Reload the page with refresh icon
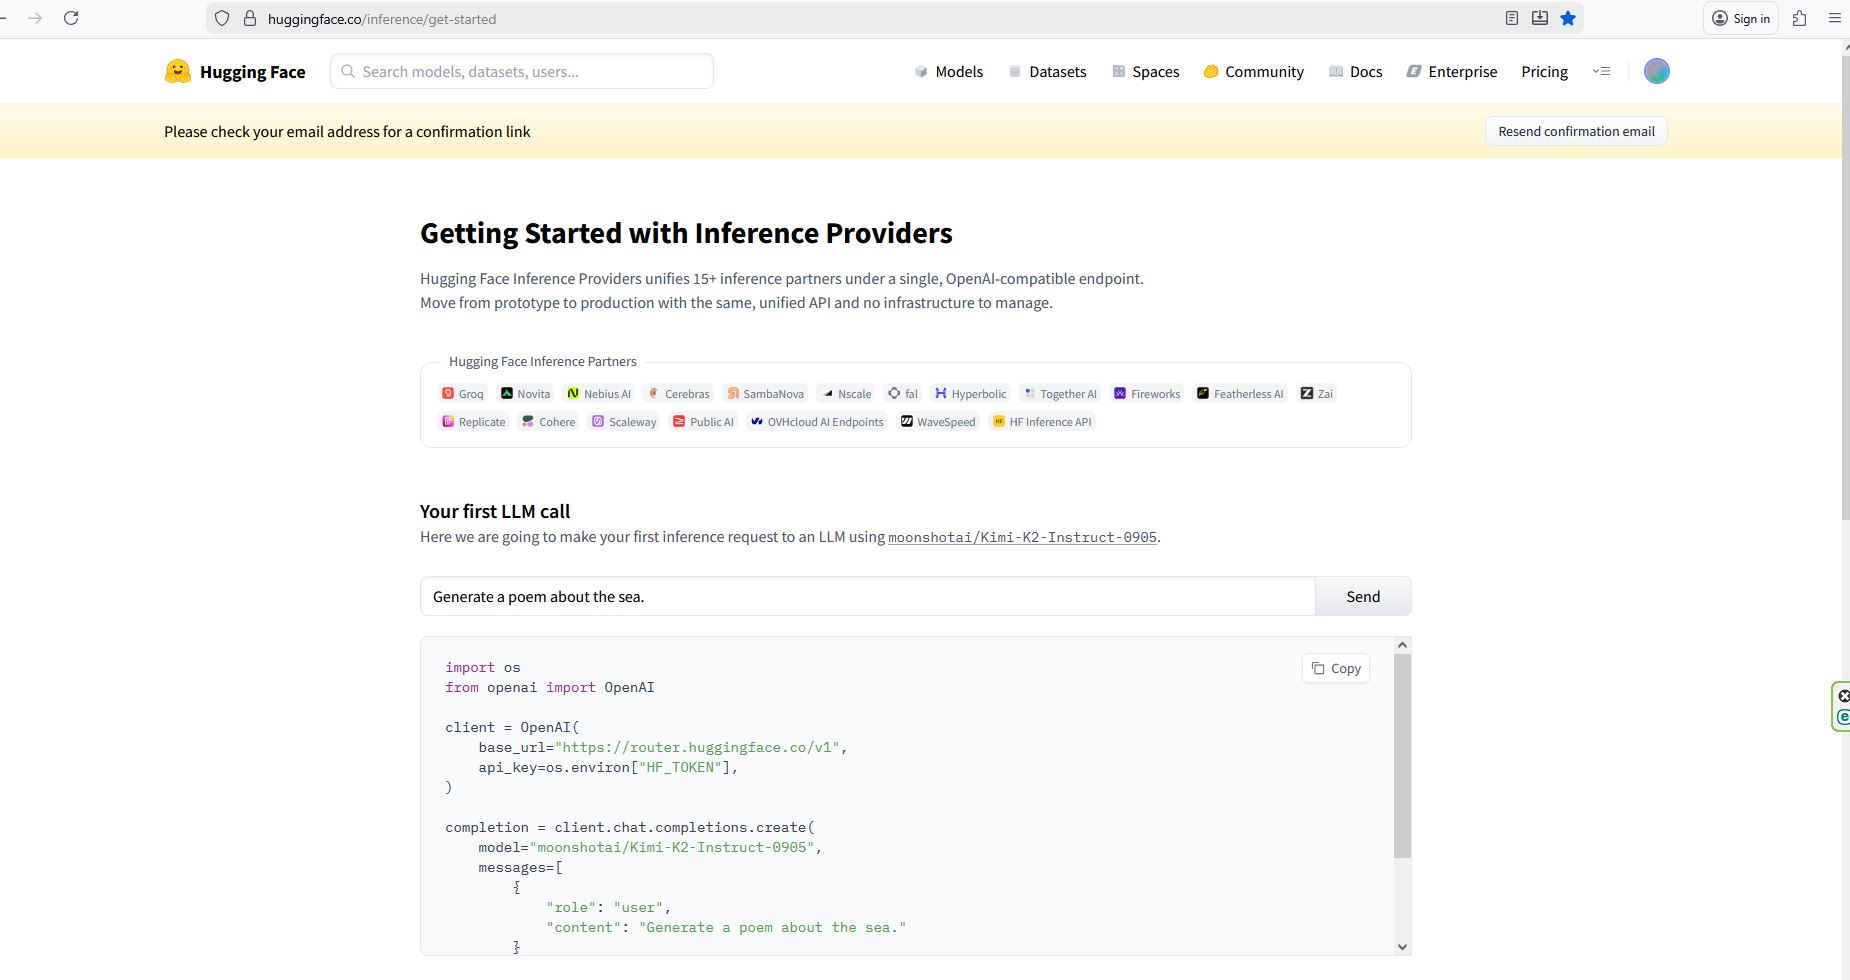This screenshot has width=1850, height=980. 71,18
